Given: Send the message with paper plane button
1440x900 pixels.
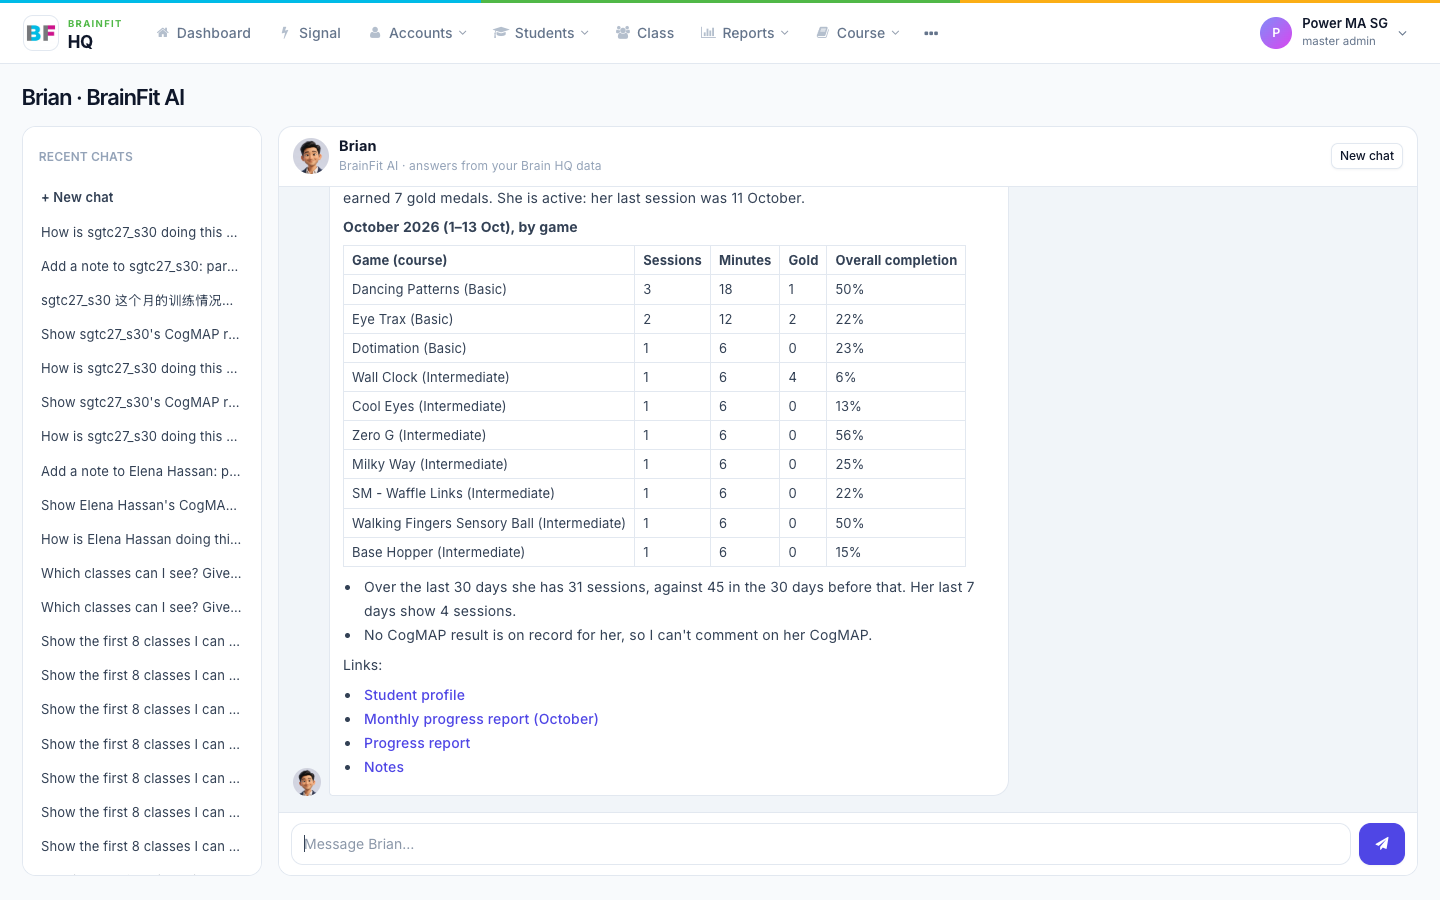Looking at the screenshot, I should [x=1382, y=844].
